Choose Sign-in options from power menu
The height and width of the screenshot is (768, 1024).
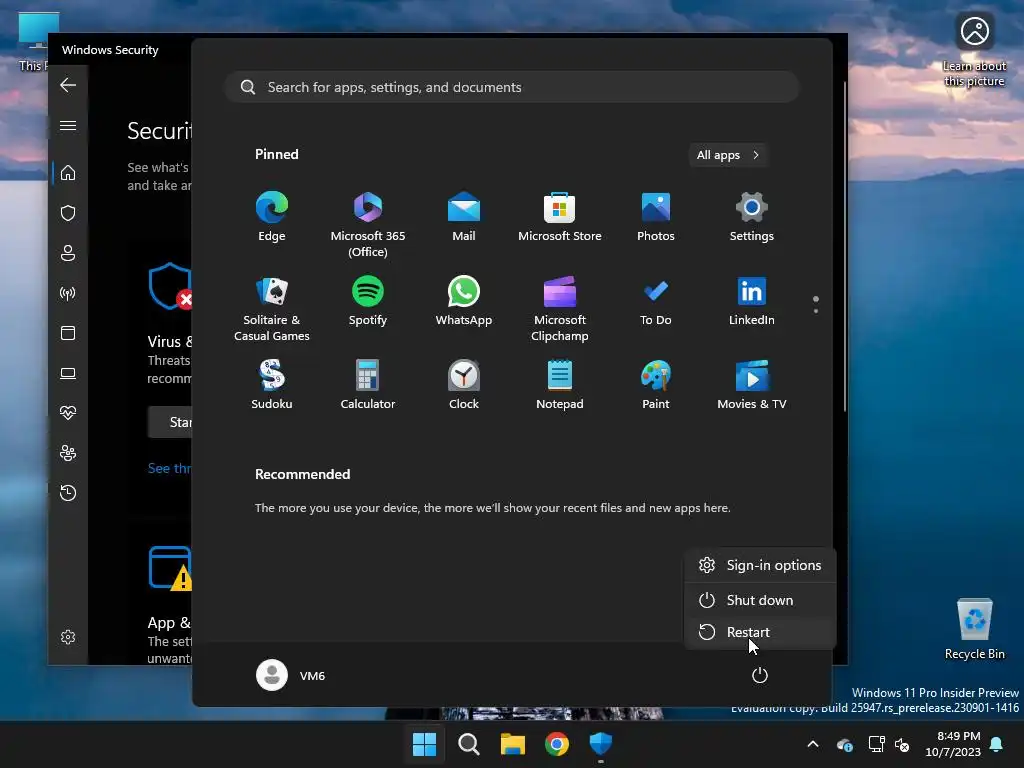click(760, 565)
